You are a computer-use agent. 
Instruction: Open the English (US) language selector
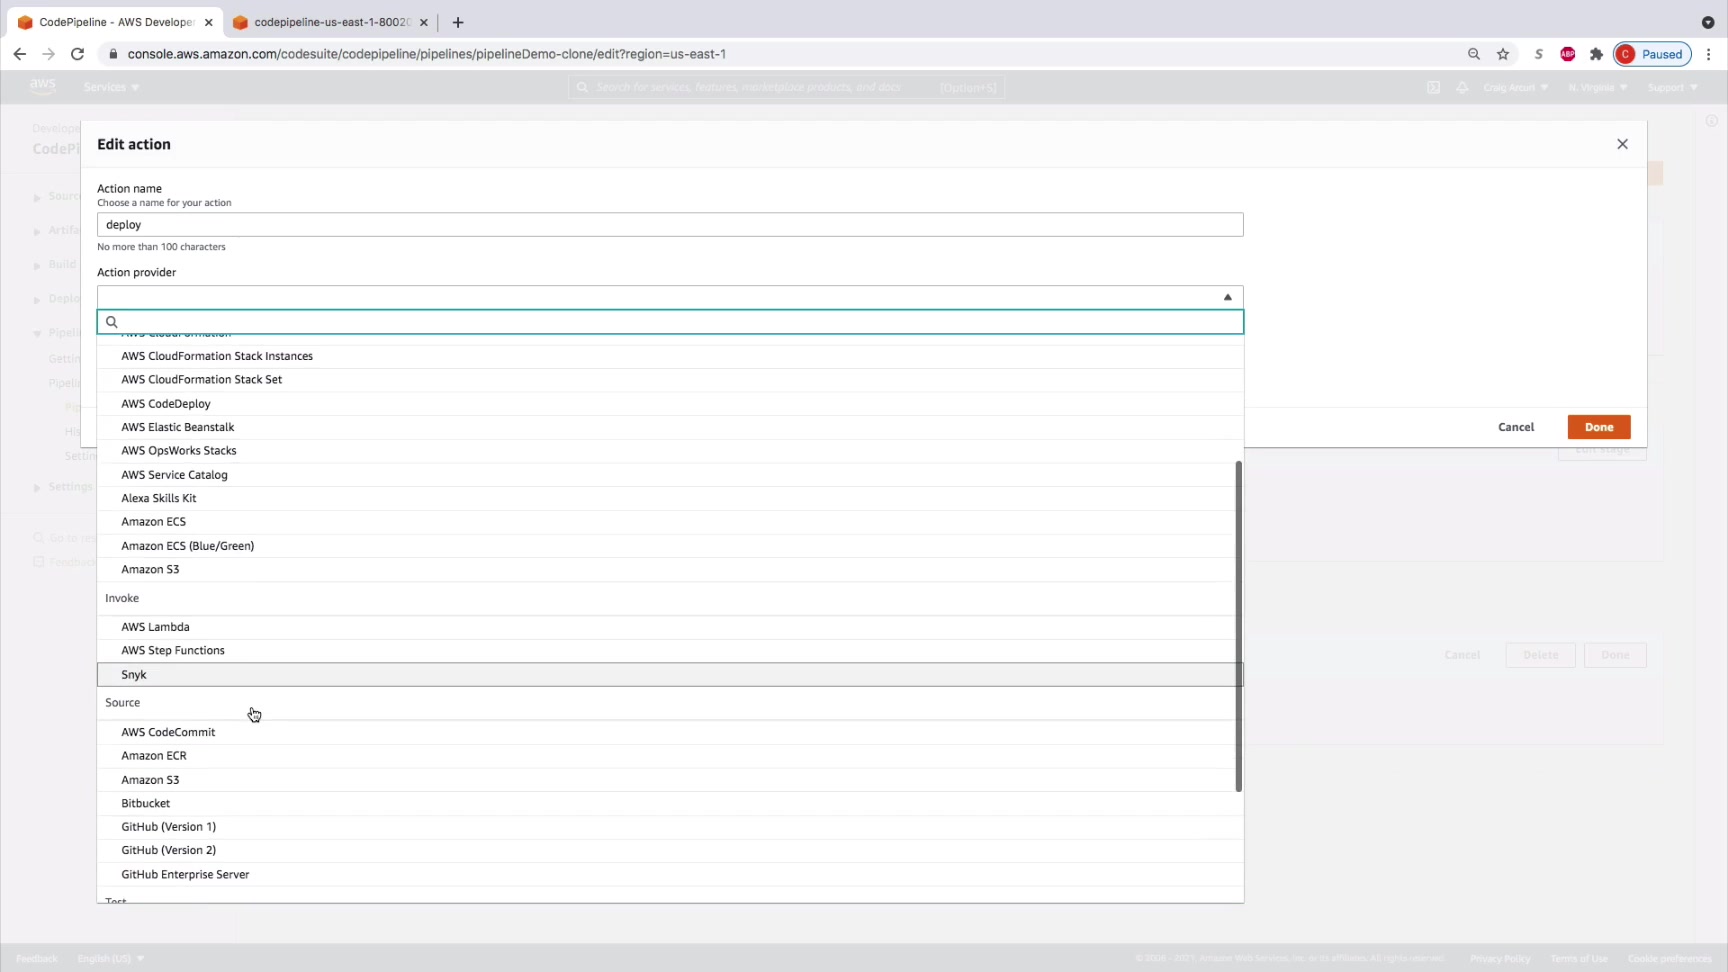coord(111,958)
